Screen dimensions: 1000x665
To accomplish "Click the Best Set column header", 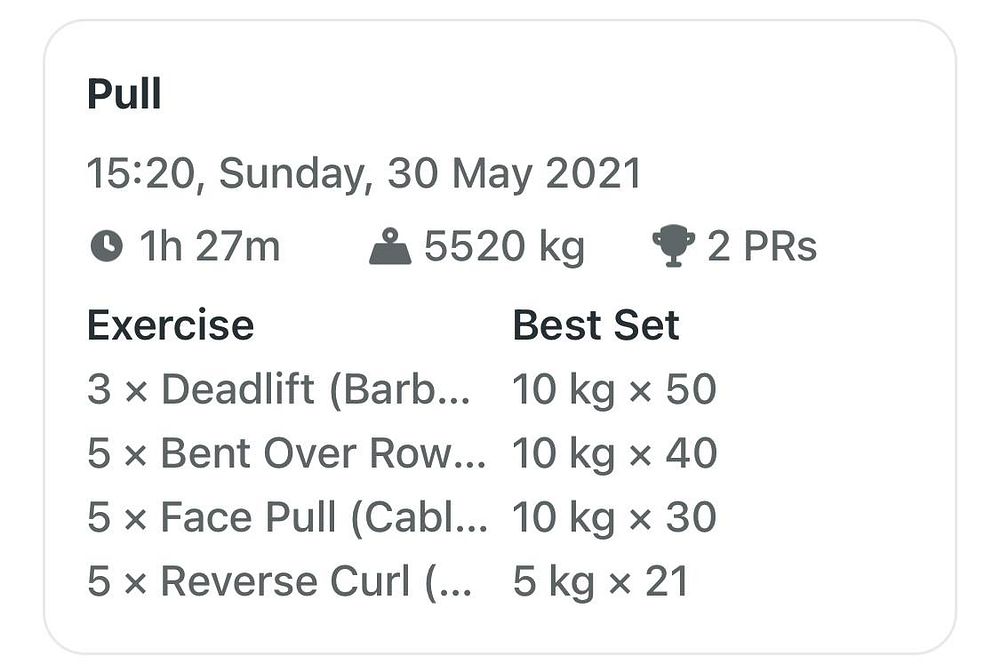I will click(596, 325).
